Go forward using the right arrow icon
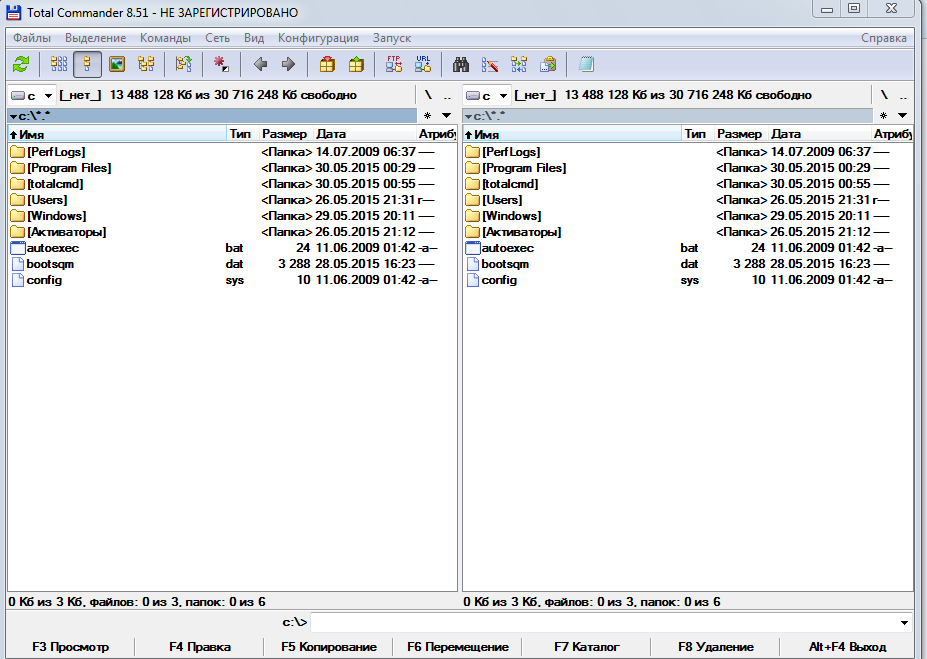Image resolution: width=927 pixels, height=659 pixels. point(288,64)
